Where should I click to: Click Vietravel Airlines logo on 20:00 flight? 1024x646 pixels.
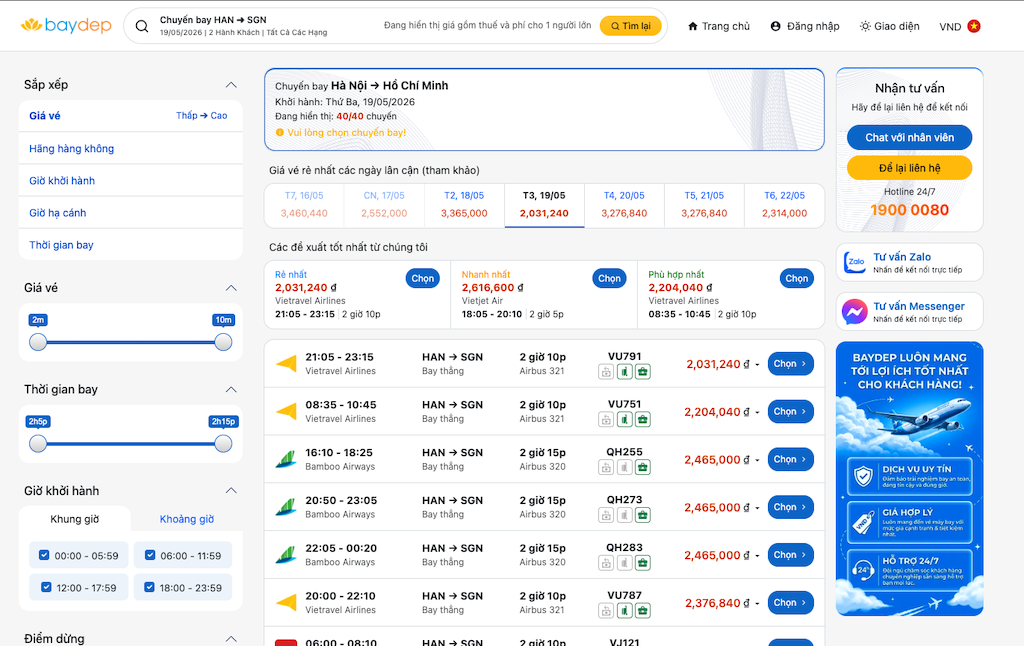coord(286,602)
